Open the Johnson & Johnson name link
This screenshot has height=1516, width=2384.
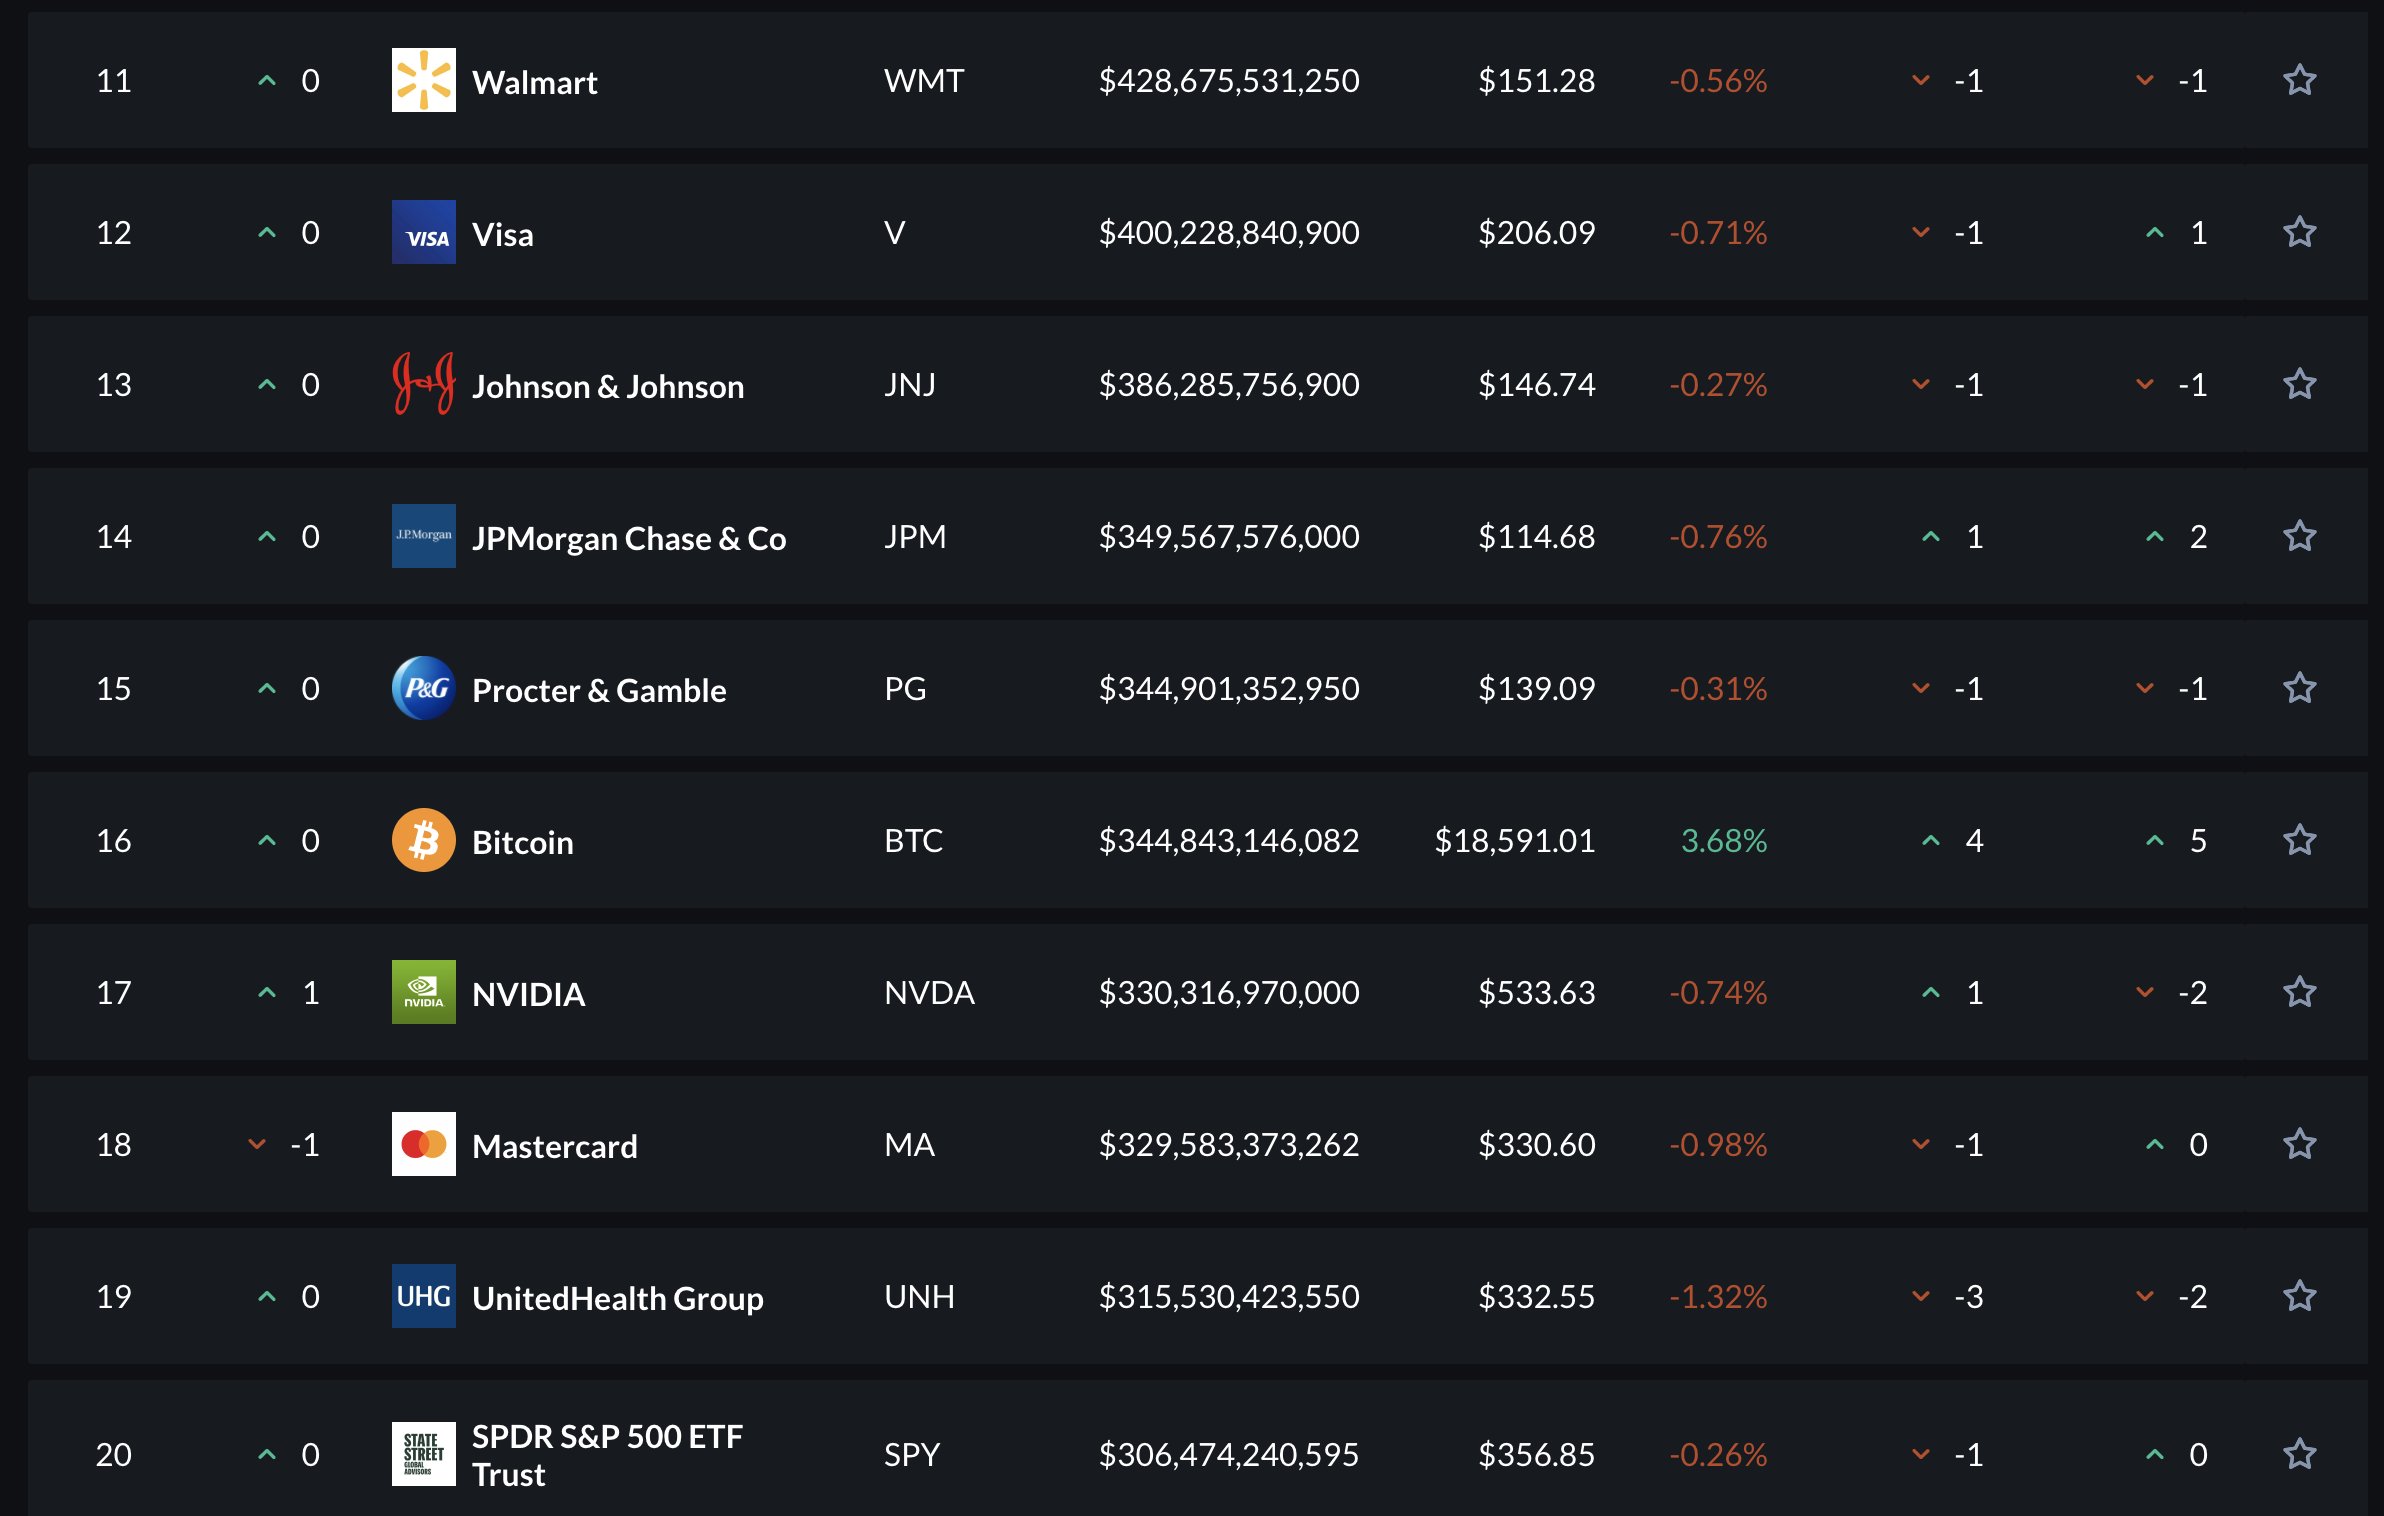tap(608, 386)
